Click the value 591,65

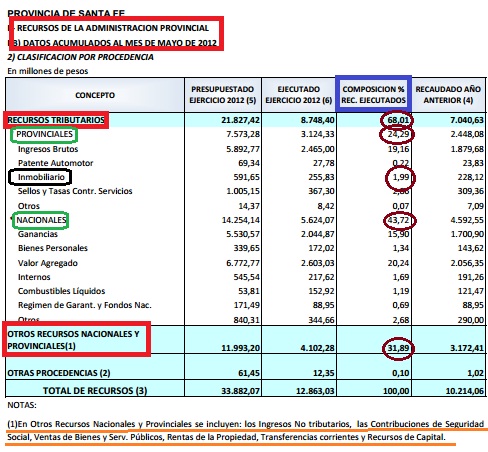coord(246,177)
